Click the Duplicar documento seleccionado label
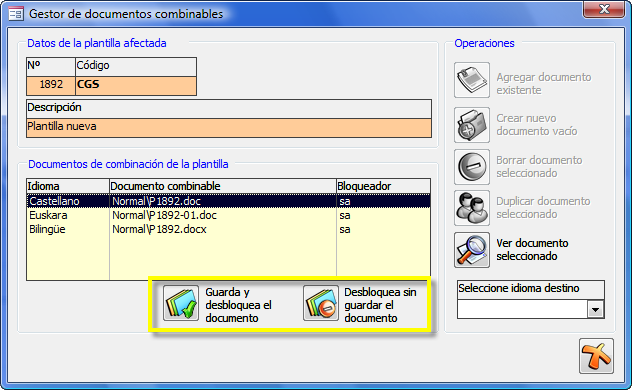Image resolution: width=632 pixels, height=390 pixels. 543,207
